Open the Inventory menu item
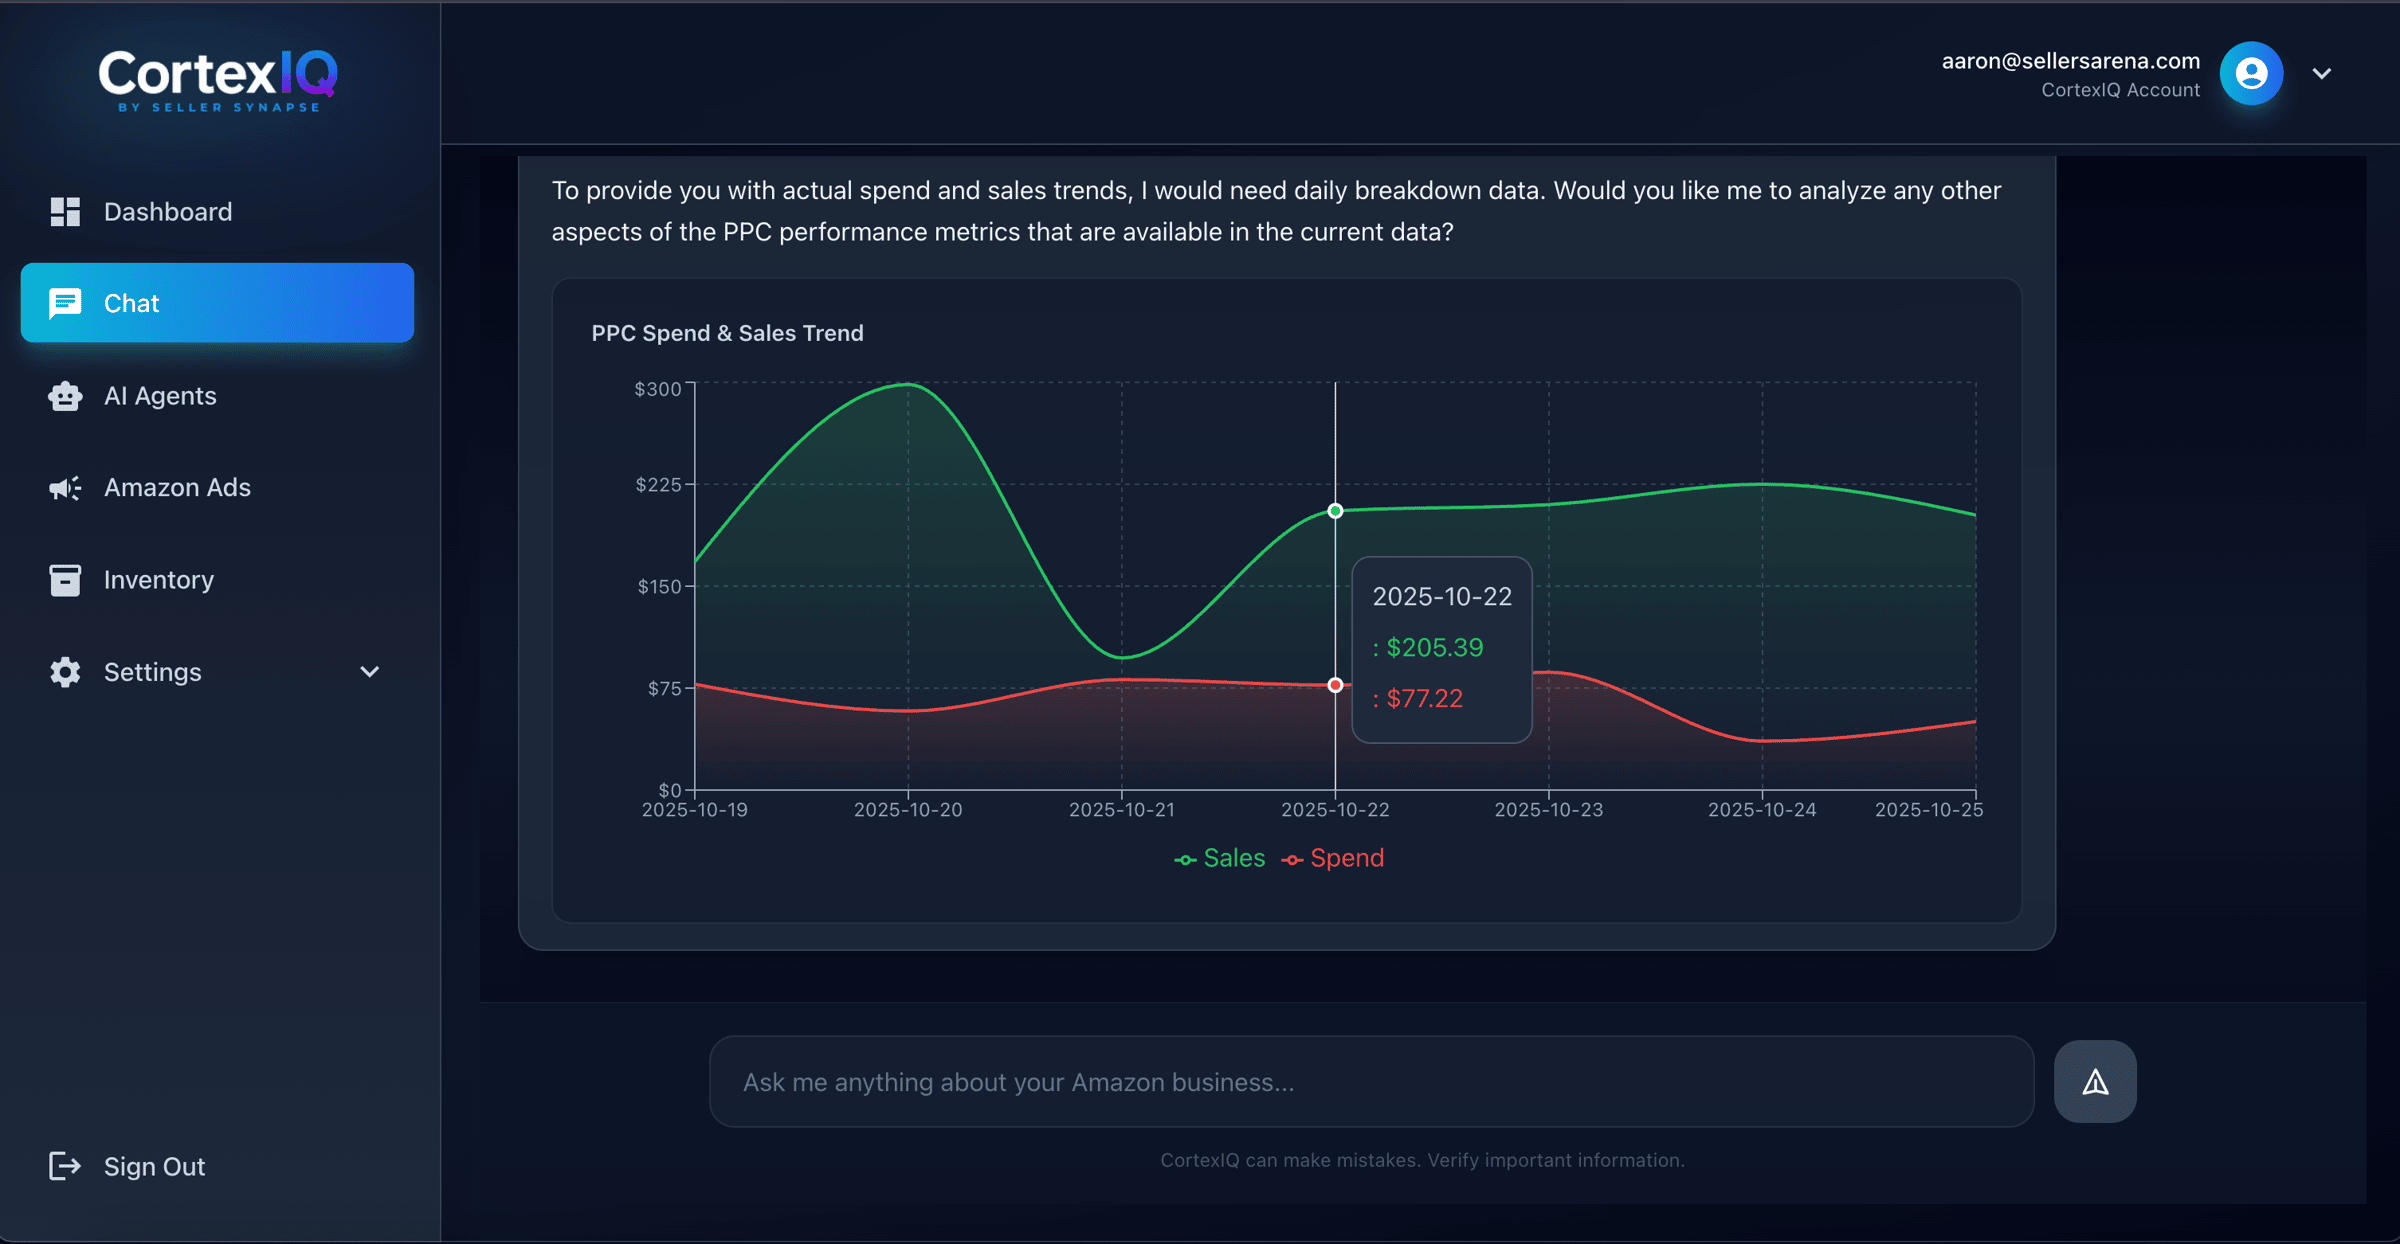Viewport: 2400px width, 1244px height. [x=159, y=580]
